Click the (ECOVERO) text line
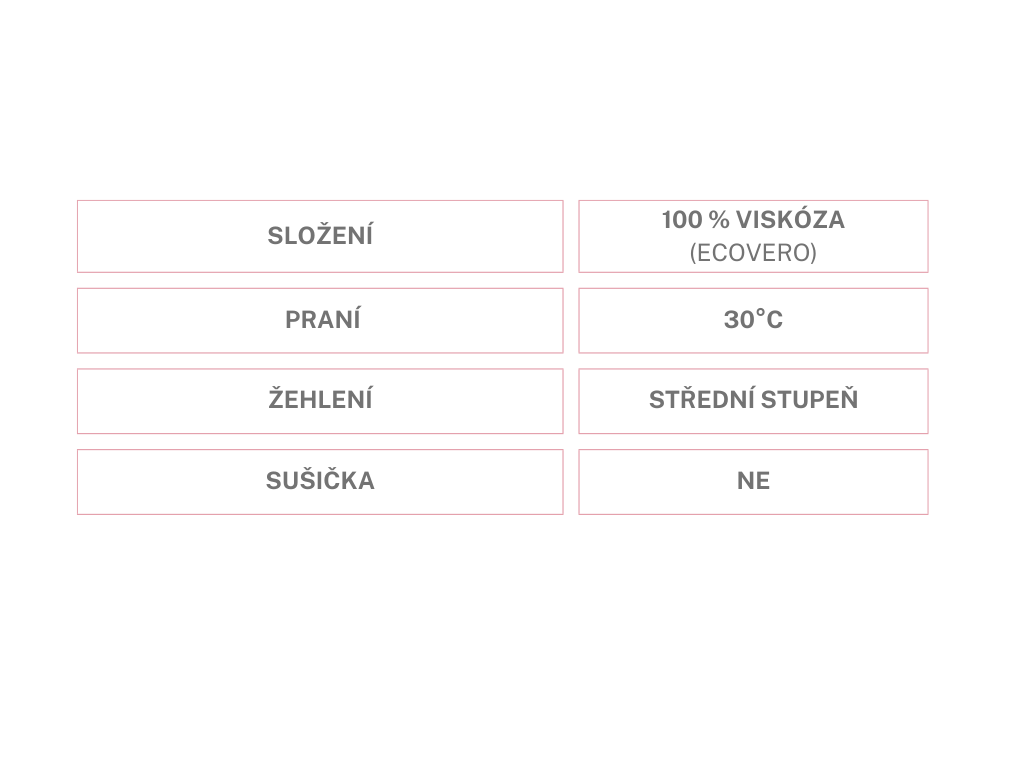Viewport: 1024px width, 768px height. [x=753, y=253]
